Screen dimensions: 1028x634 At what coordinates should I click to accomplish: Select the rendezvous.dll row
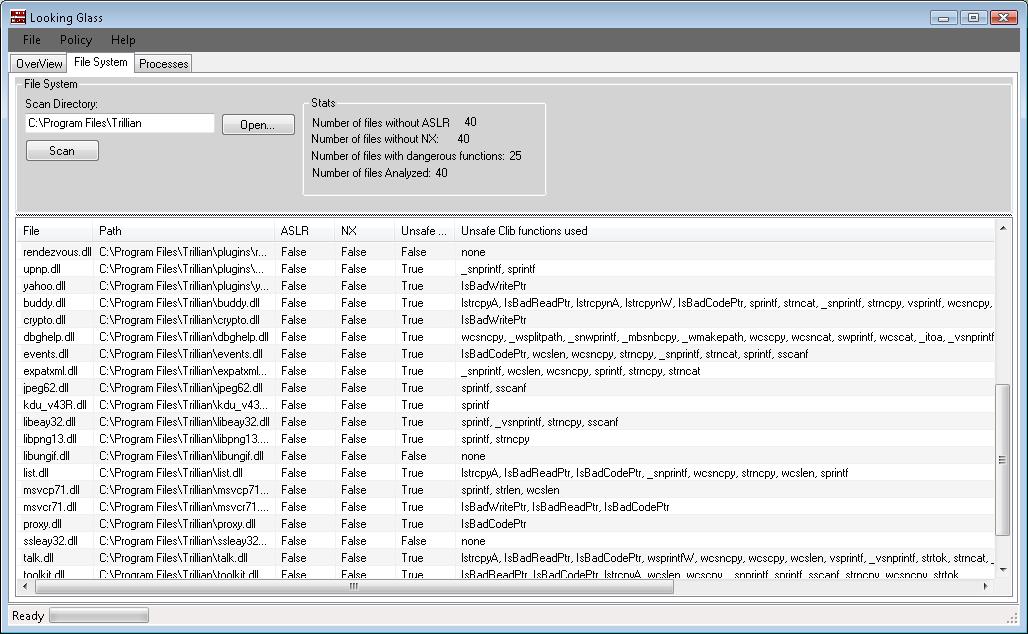(506, 252)
